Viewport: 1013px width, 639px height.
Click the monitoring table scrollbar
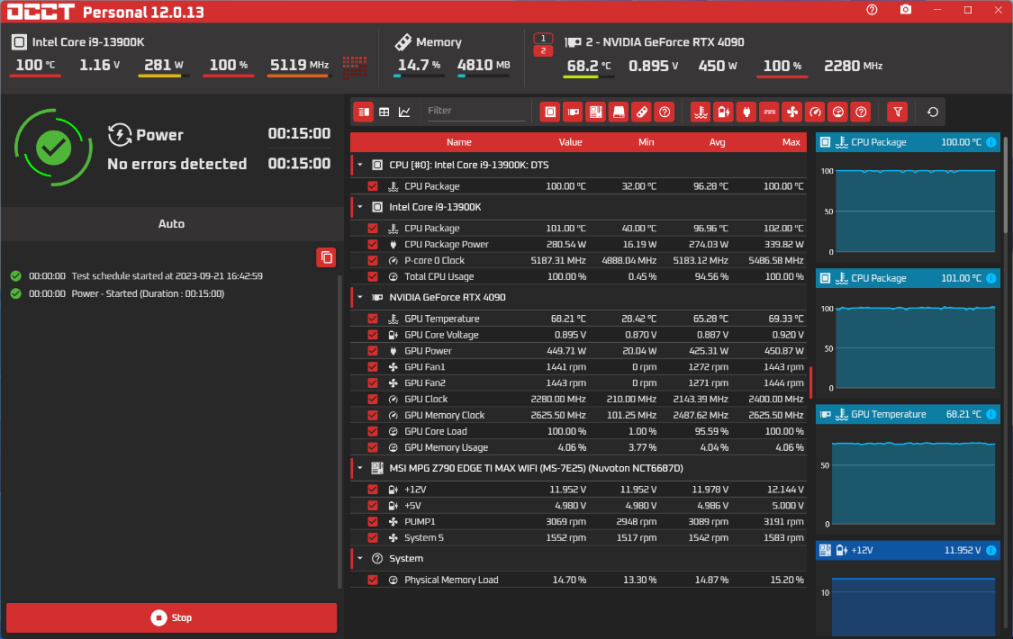point(811,382)
